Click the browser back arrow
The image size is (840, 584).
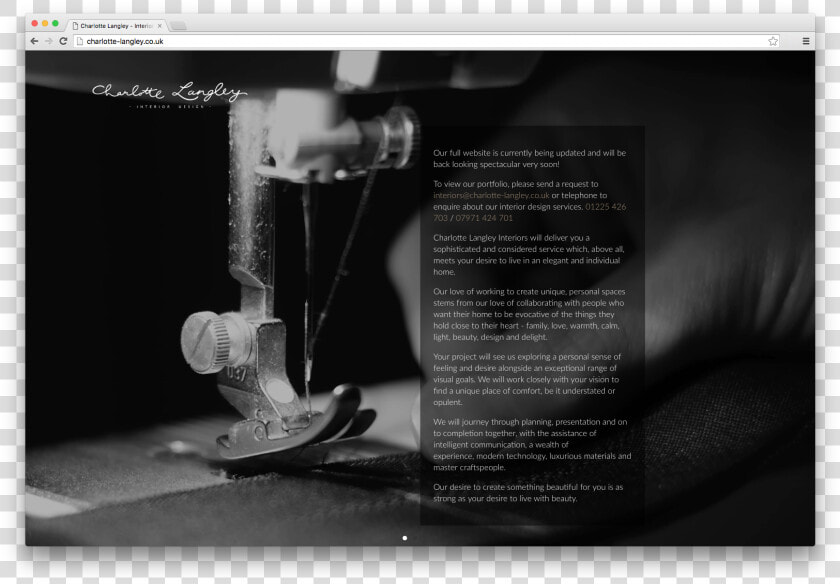tap(34, 41)
